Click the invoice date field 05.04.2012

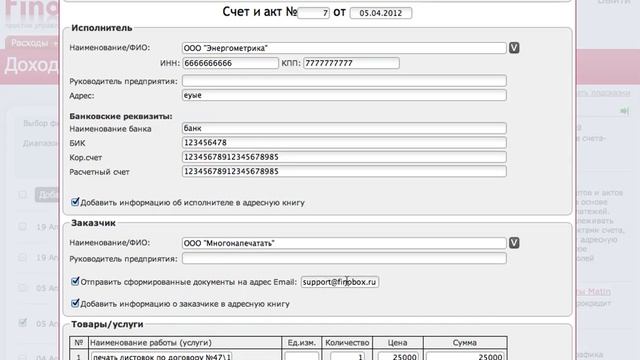pyautogui.click(x=381, y=13)
